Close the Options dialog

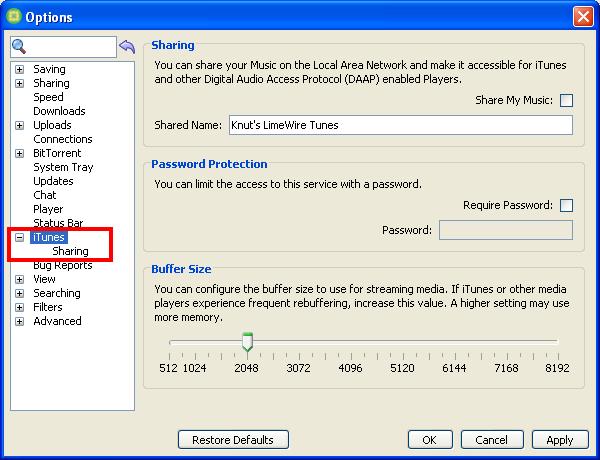583,17
